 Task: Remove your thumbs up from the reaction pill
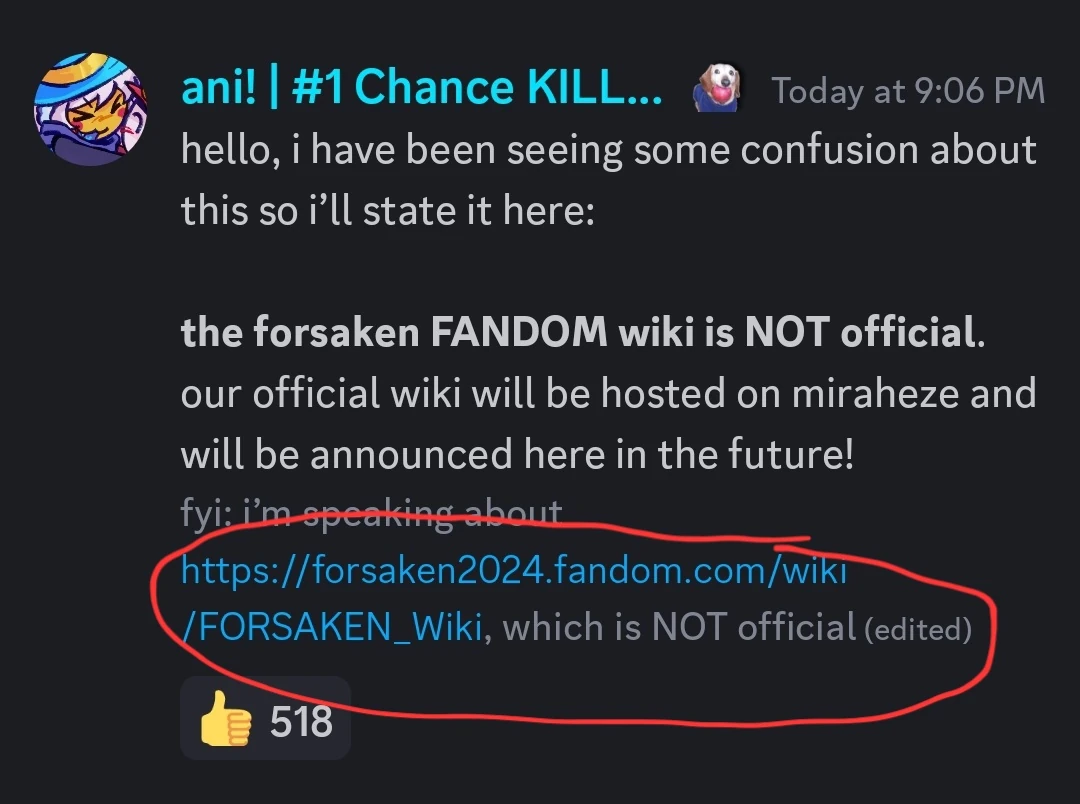tap(264, 718)
